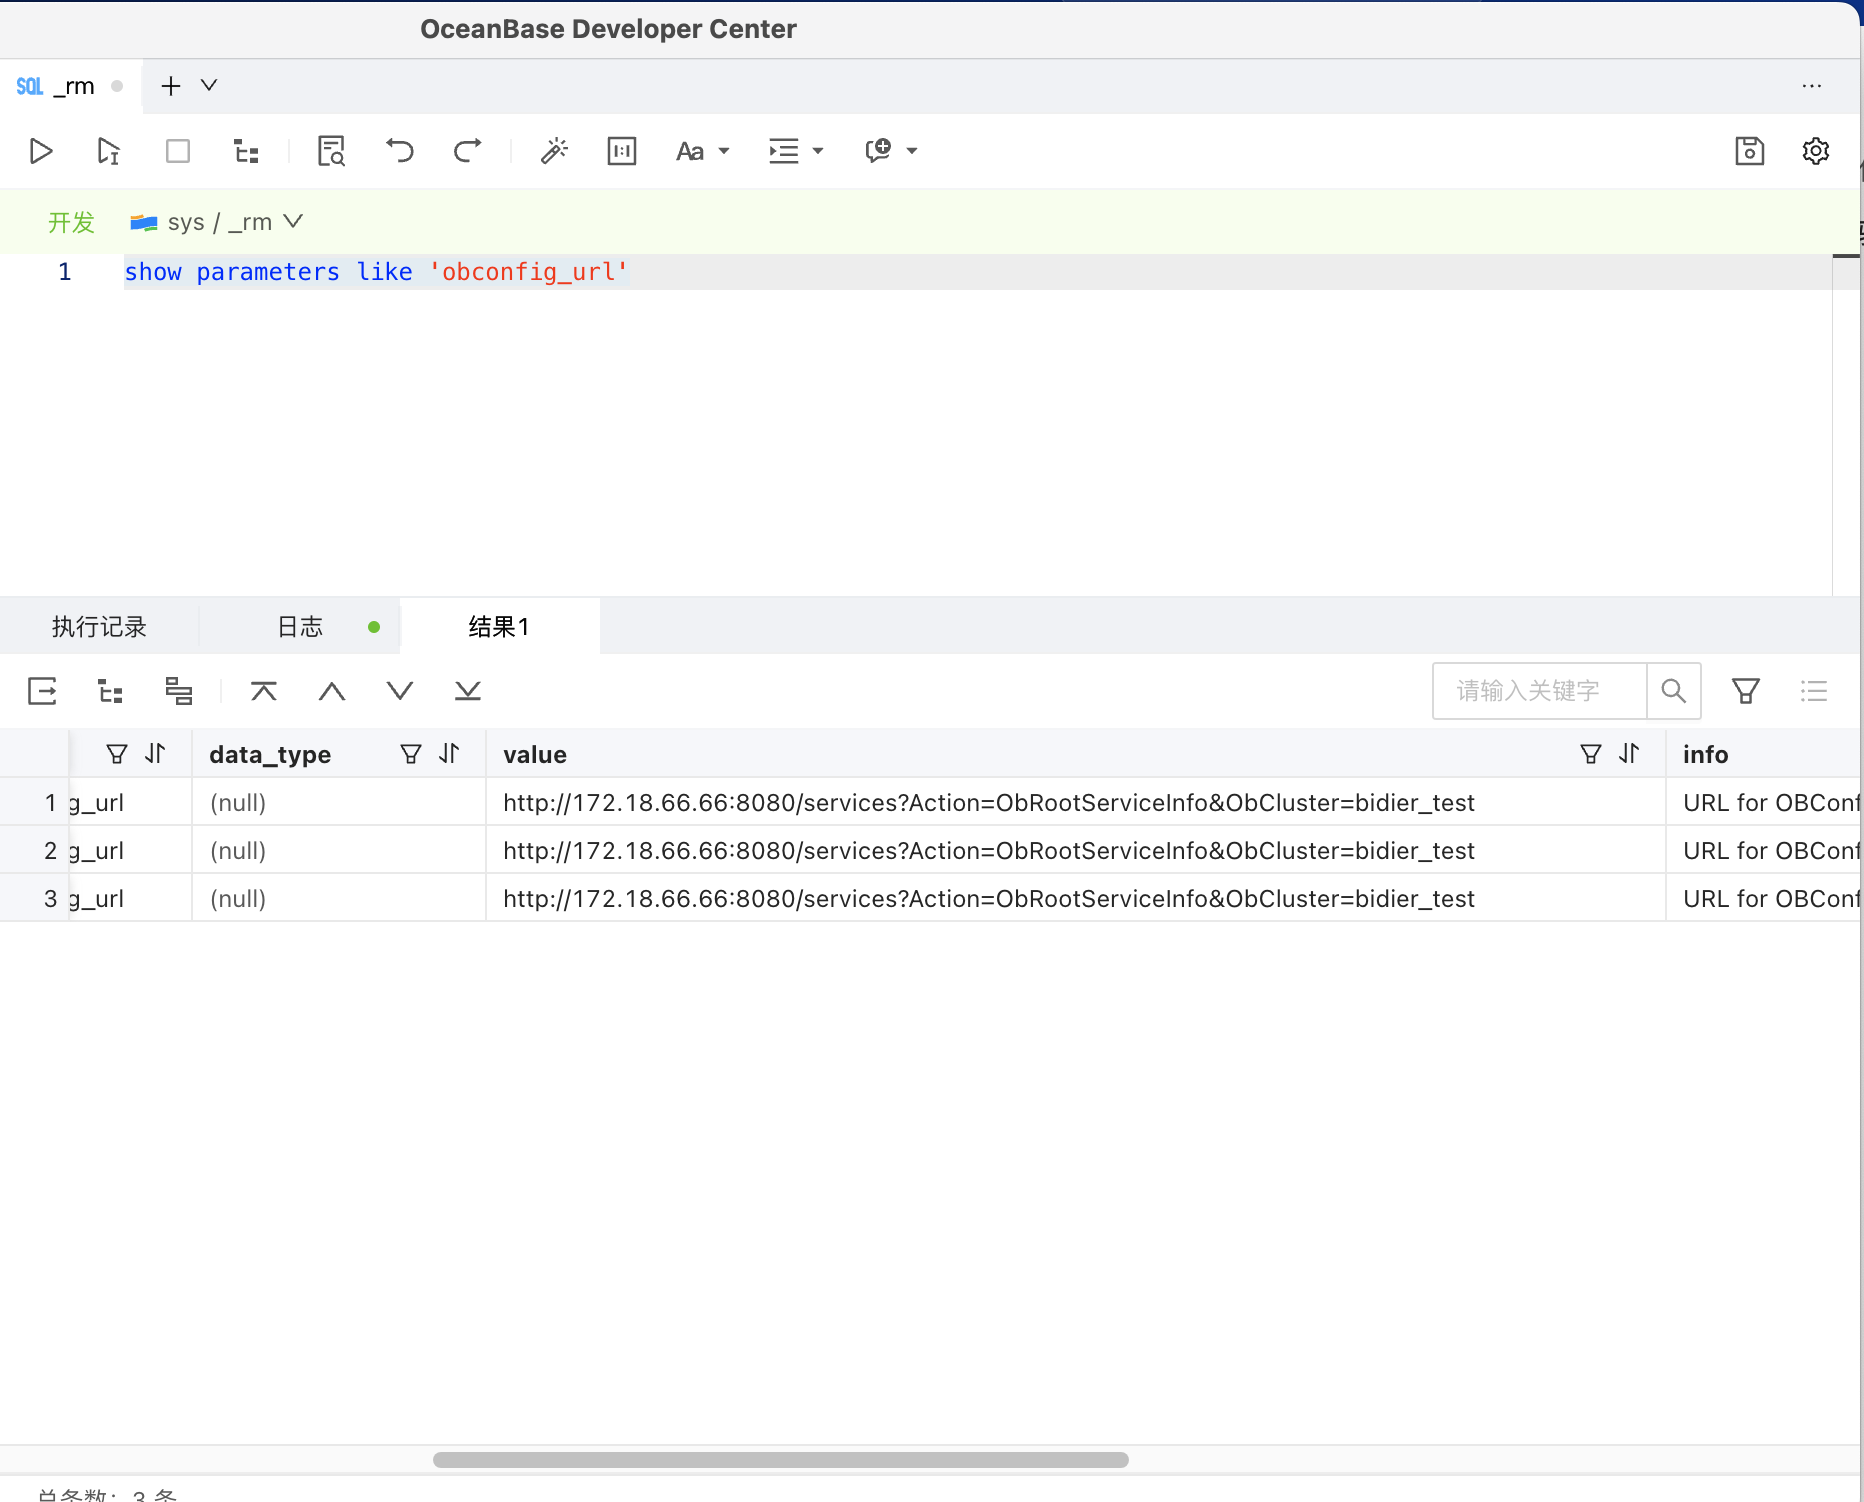
Task: Undo the last edit
Action: 400,151
